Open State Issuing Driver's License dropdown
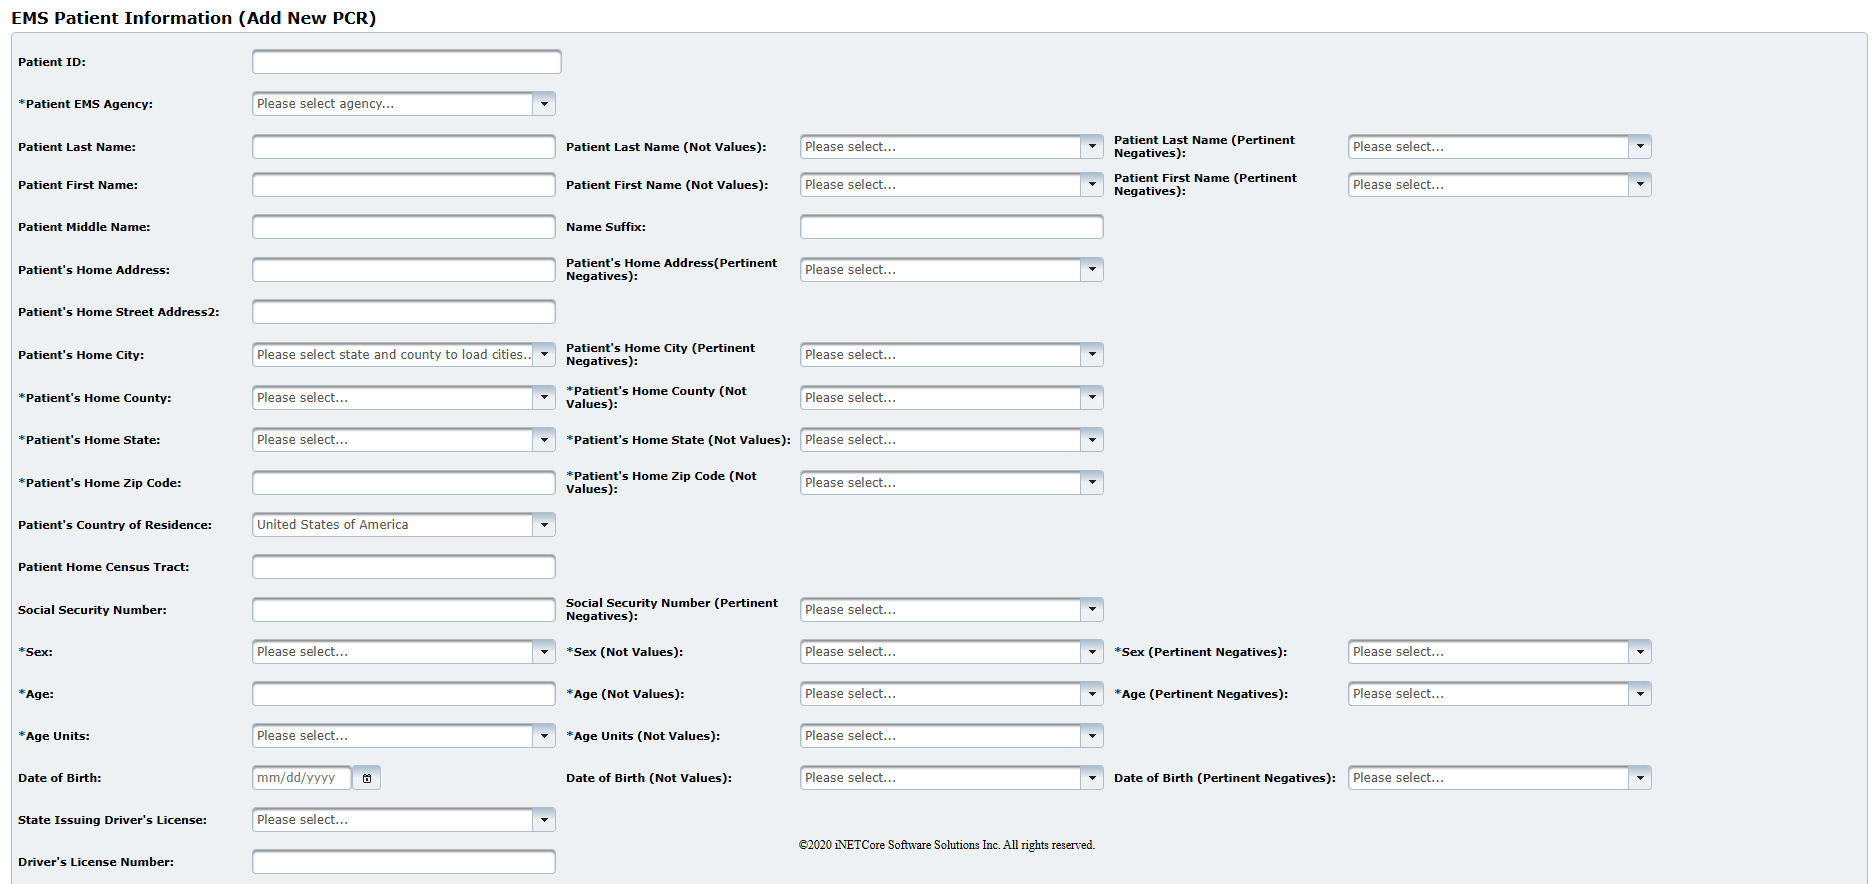Viewport: 1872px width, 884px height. coord(404,820)
